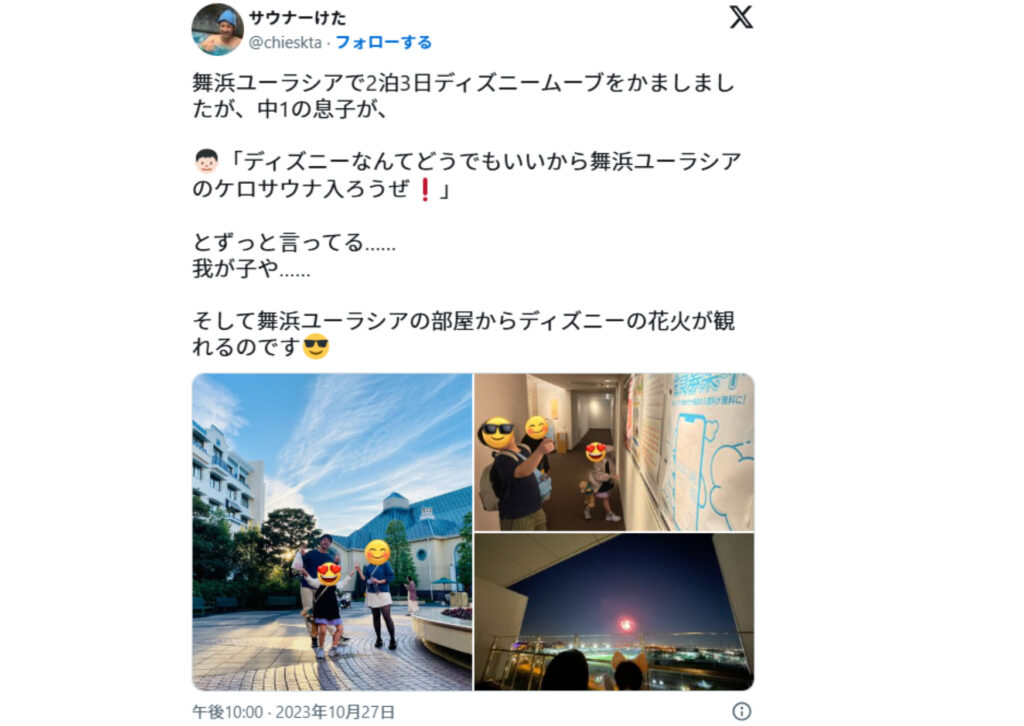Viewport: 1024px width, 726px height.
Task: Click the blue poster in the hallway photo
Action: (707, 452)
